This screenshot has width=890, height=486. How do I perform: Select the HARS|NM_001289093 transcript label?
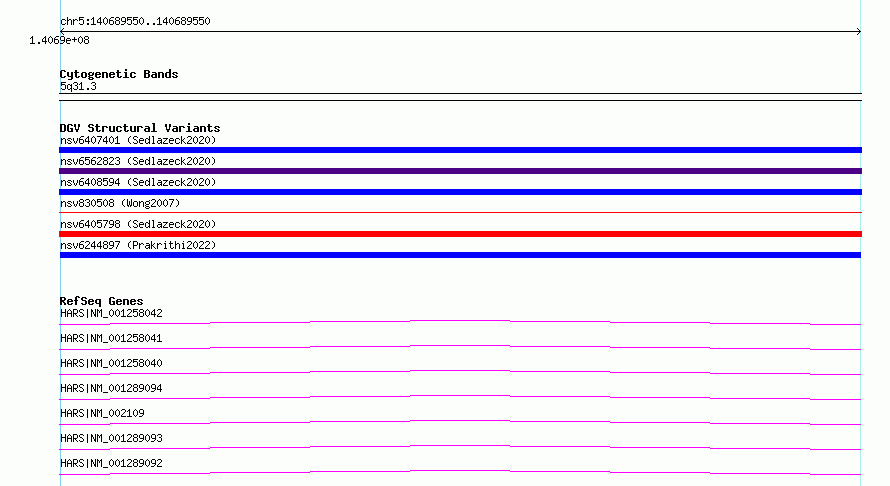pos(111,438)
